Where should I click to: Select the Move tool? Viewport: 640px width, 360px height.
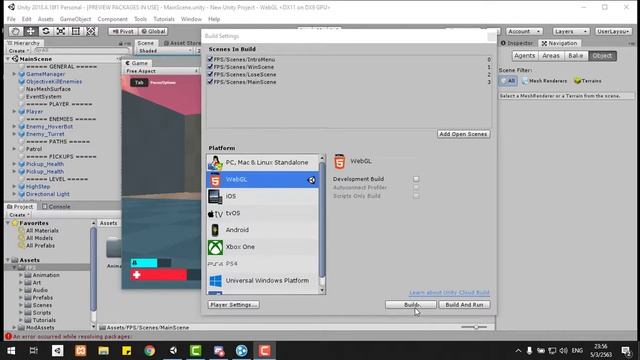[x=31, y=31]
